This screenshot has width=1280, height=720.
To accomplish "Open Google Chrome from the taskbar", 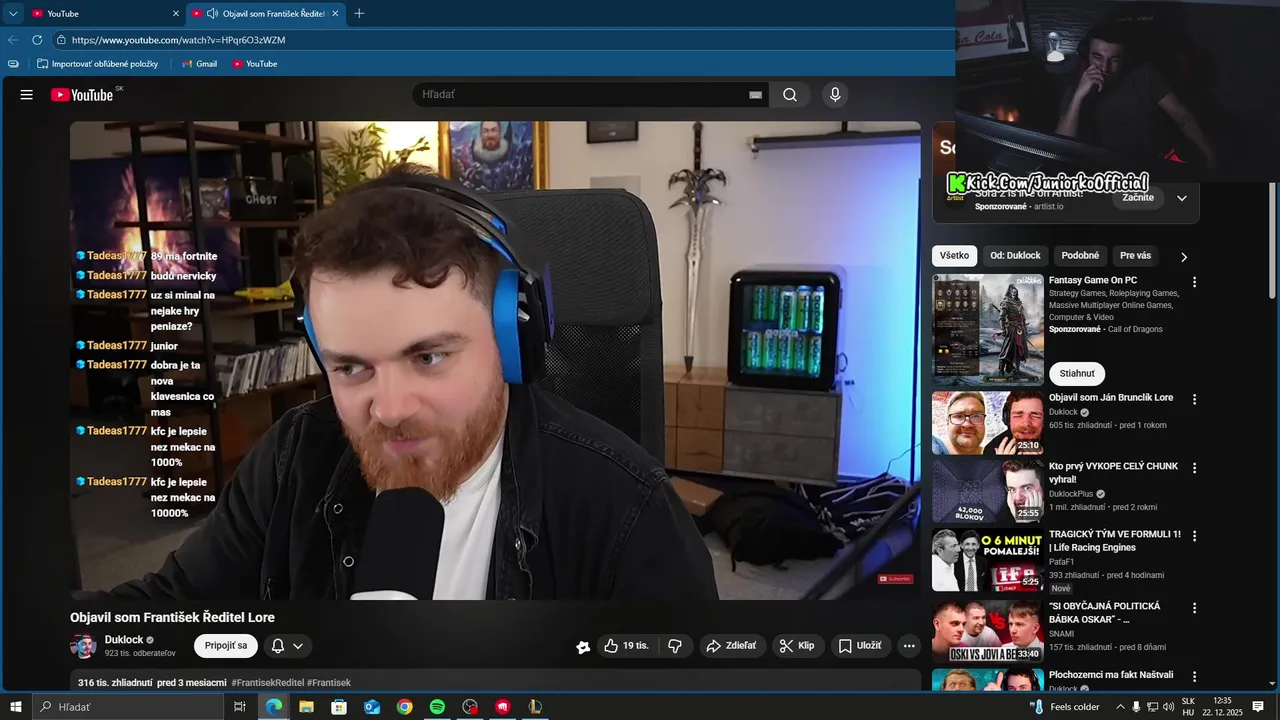I will tap(404, 707).
